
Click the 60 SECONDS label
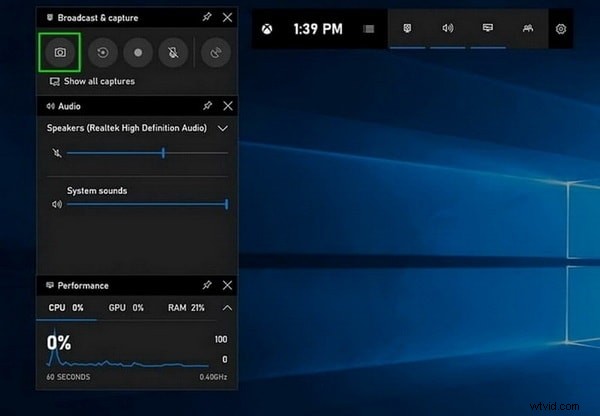pos(68,377)
